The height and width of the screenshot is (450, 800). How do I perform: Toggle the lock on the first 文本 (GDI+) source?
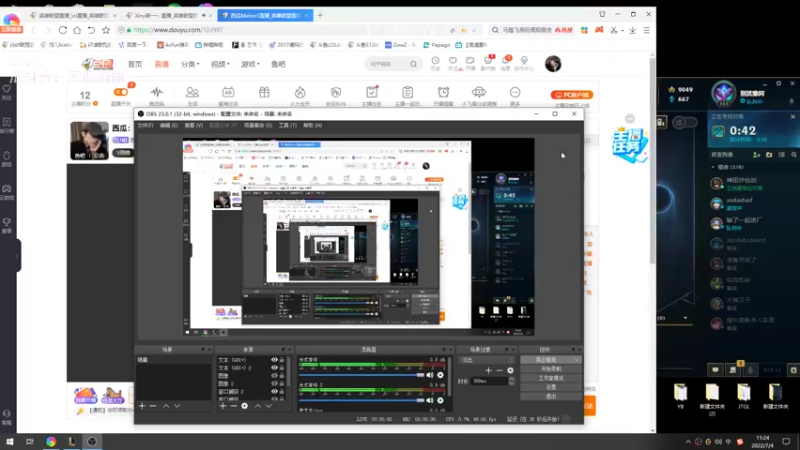pyautogui.click(x=282, y=360)
